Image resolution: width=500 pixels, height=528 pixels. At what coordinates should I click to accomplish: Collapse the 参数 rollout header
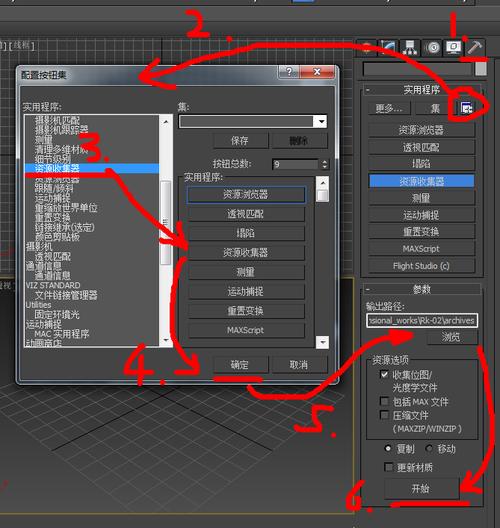422,289
